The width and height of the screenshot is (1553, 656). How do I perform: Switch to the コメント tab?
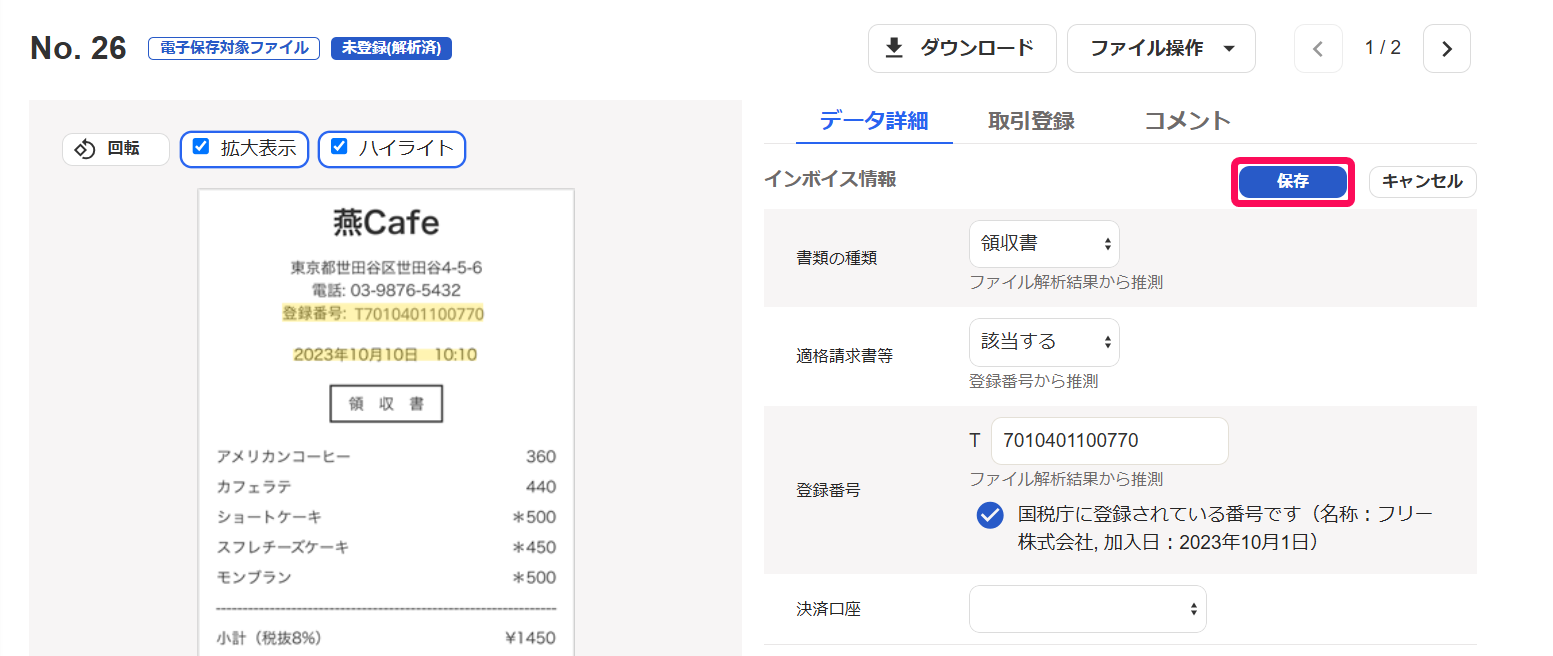click(1187, 122)
